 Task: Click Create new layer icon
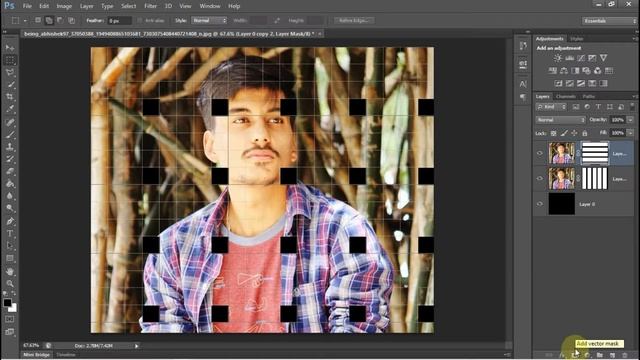pos(612,355)
